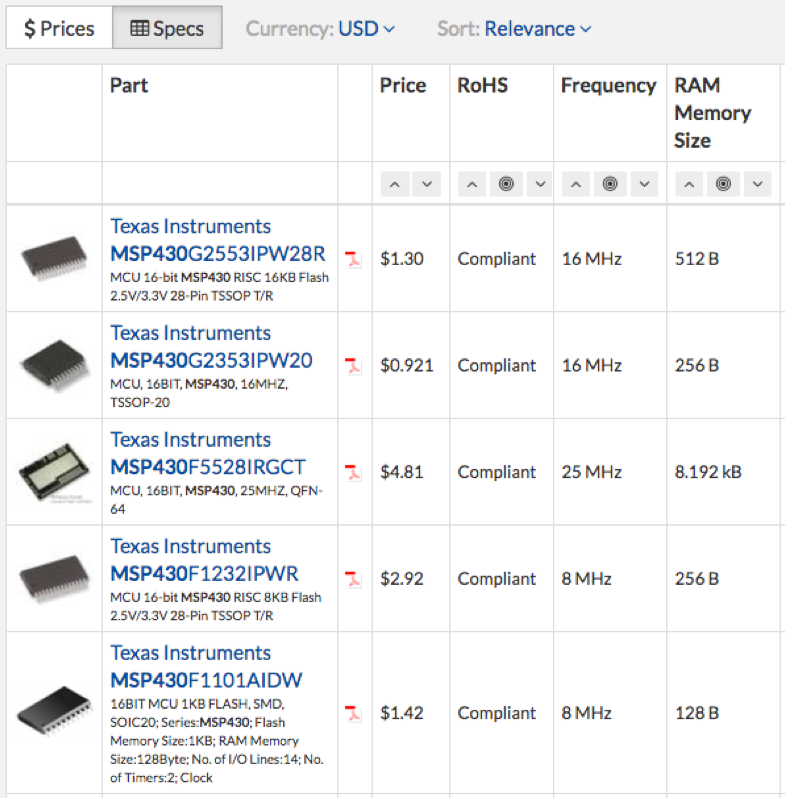Click the Frequency column filter target icon
Viewport: 785px width, 798px height.
point(610,184)
